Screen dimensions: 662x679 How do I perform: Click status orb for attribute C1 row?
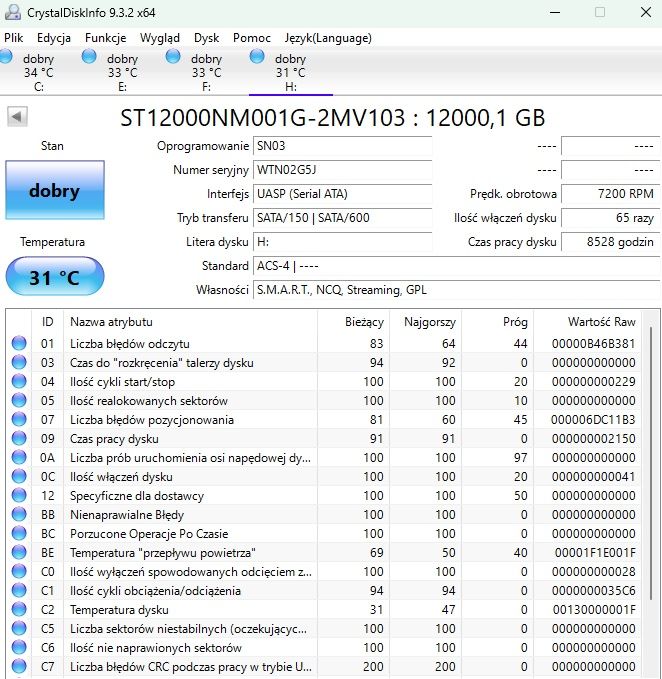(x=19, y=591)
